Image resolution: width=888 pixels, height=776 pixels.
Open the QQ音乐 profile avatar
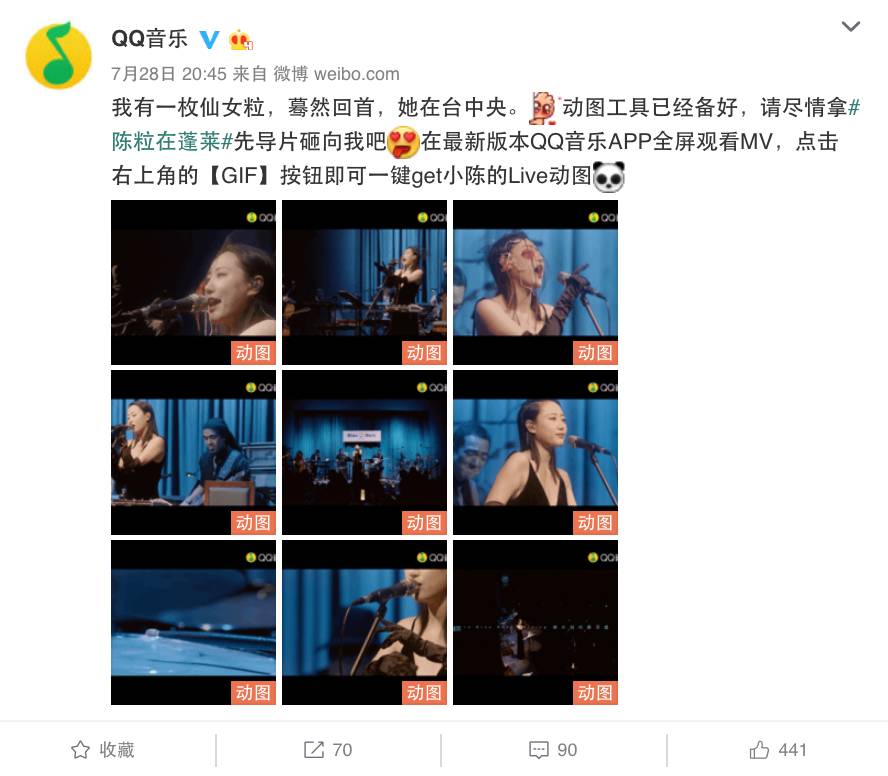click(58, 55)
